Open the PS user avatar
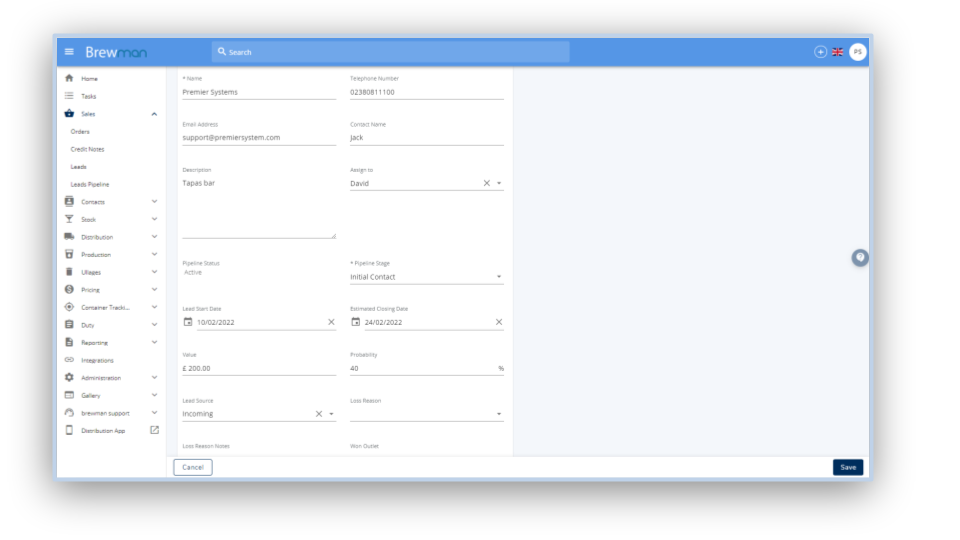 point(858,52)
